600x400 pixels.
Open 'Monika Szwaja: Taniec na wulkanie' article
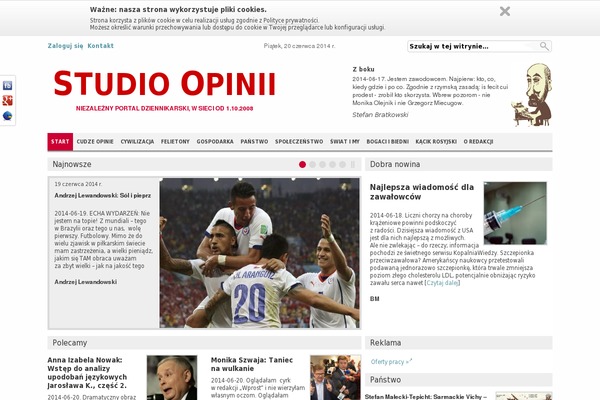click(x=252, y=364)
